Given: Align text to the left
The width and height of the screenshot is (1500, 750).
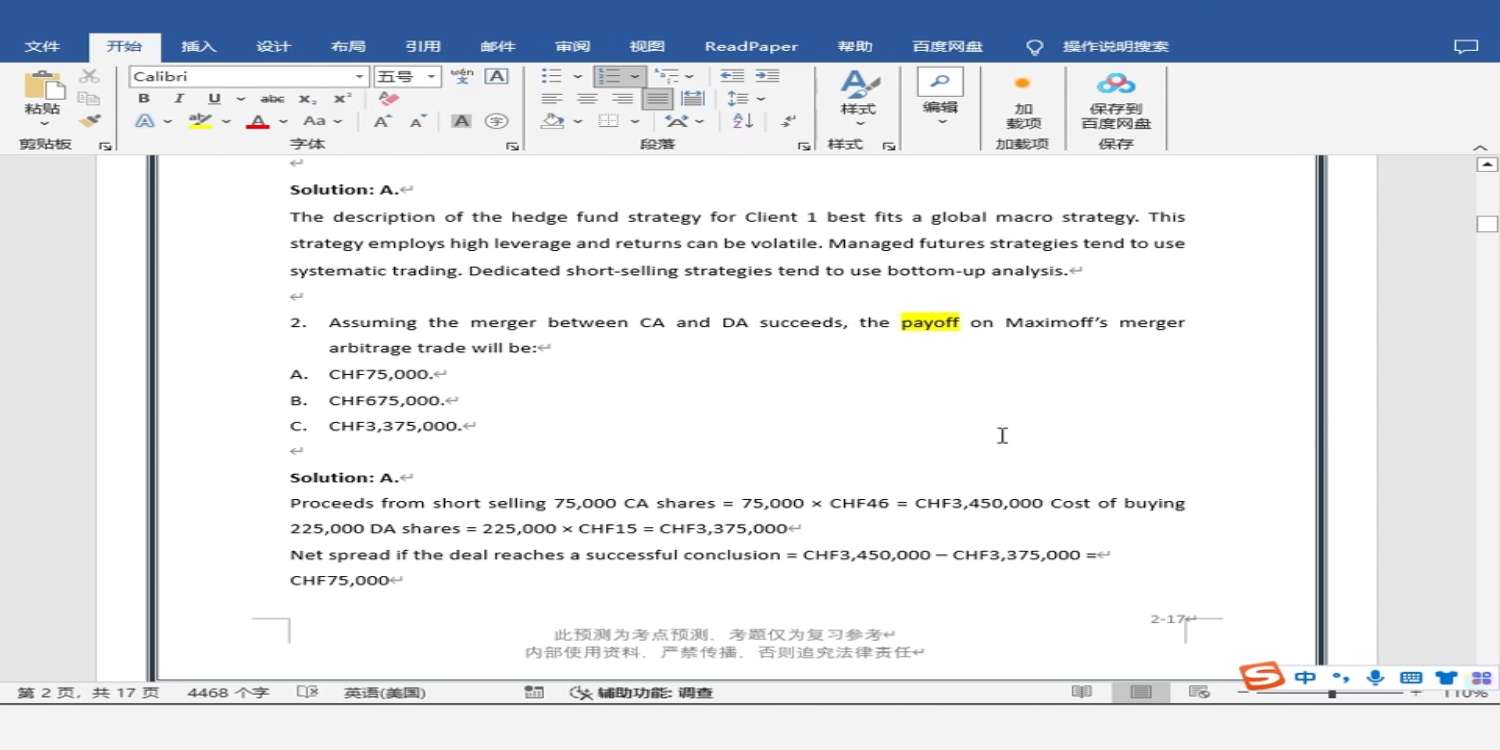Looking at the screenshot, I should click(x=551, y=99).
